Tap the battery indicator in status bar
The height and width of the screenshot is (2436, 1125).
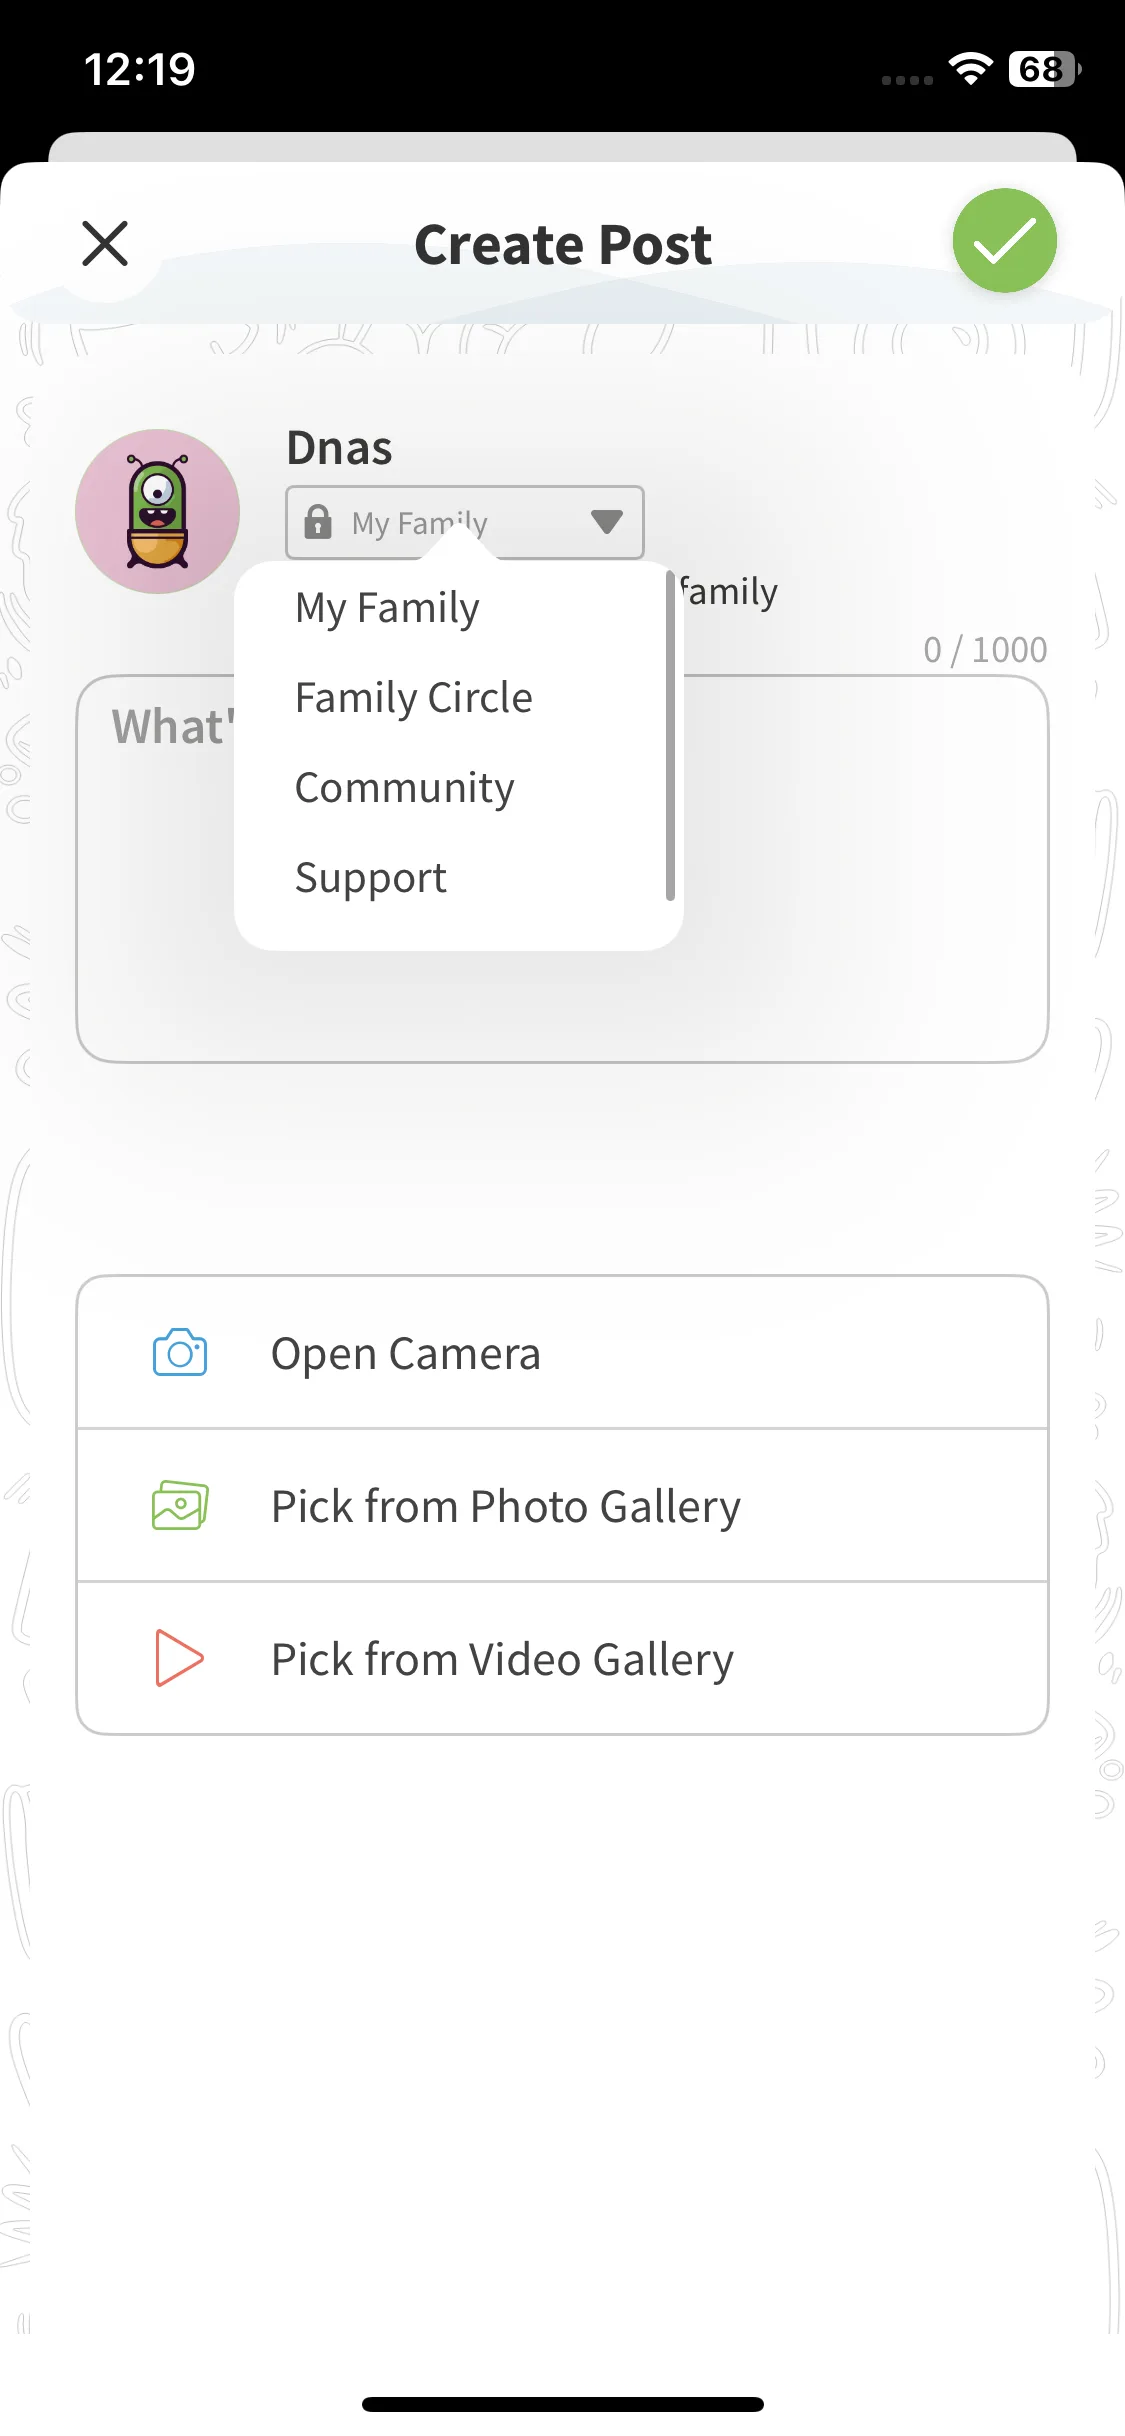(x=1044, y=69)
